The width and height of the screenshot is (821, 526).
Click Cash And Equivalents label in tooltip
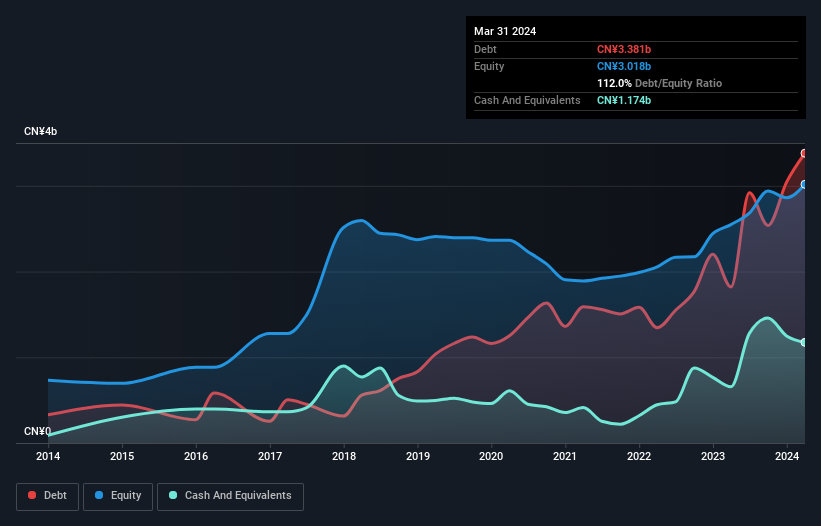pos(527,100)
